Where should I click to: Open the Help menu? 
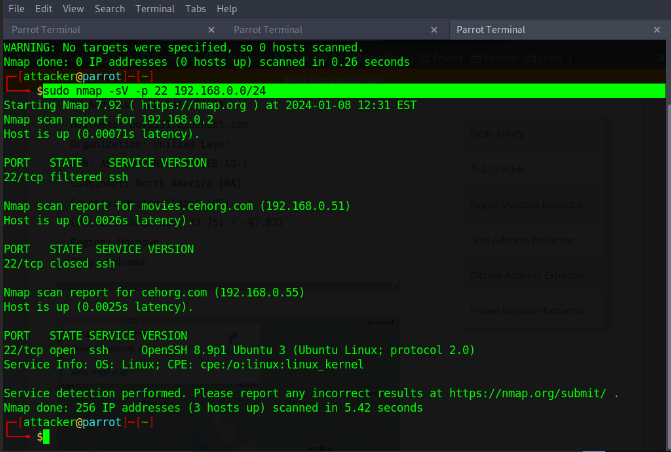(x=227, y=8)
